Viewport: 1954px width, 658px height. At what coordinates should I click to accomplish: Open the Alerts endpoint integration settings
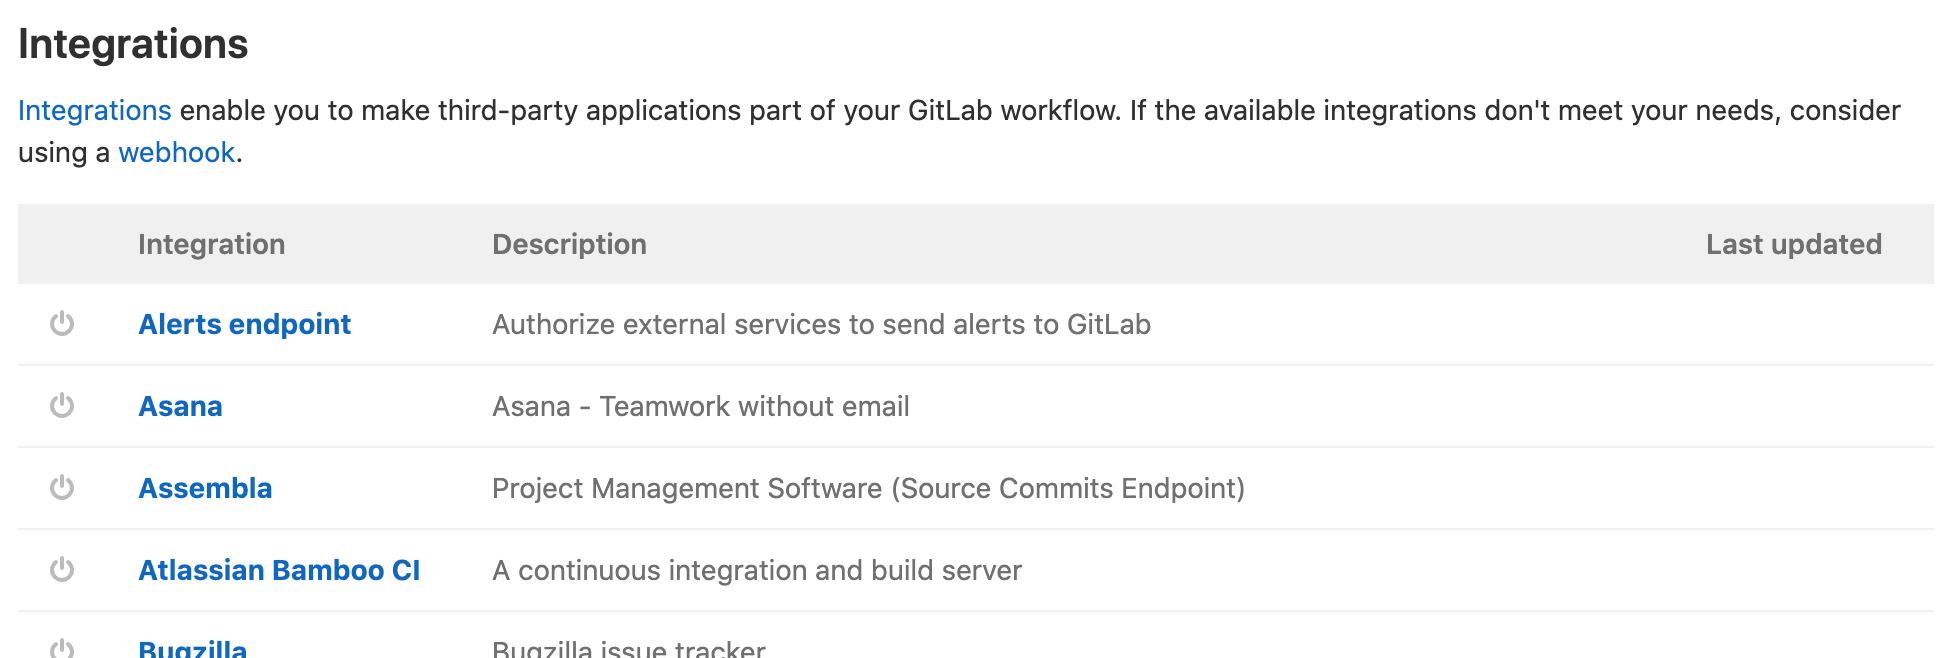click(244, 324)
